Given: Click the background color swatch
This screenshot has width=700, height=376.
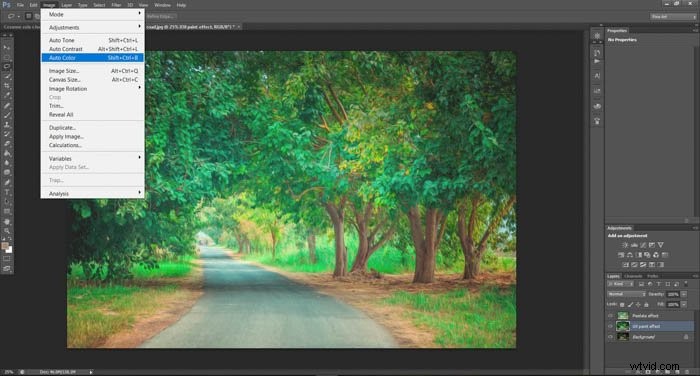Looking at the screenshot, I should pos(9,250).
